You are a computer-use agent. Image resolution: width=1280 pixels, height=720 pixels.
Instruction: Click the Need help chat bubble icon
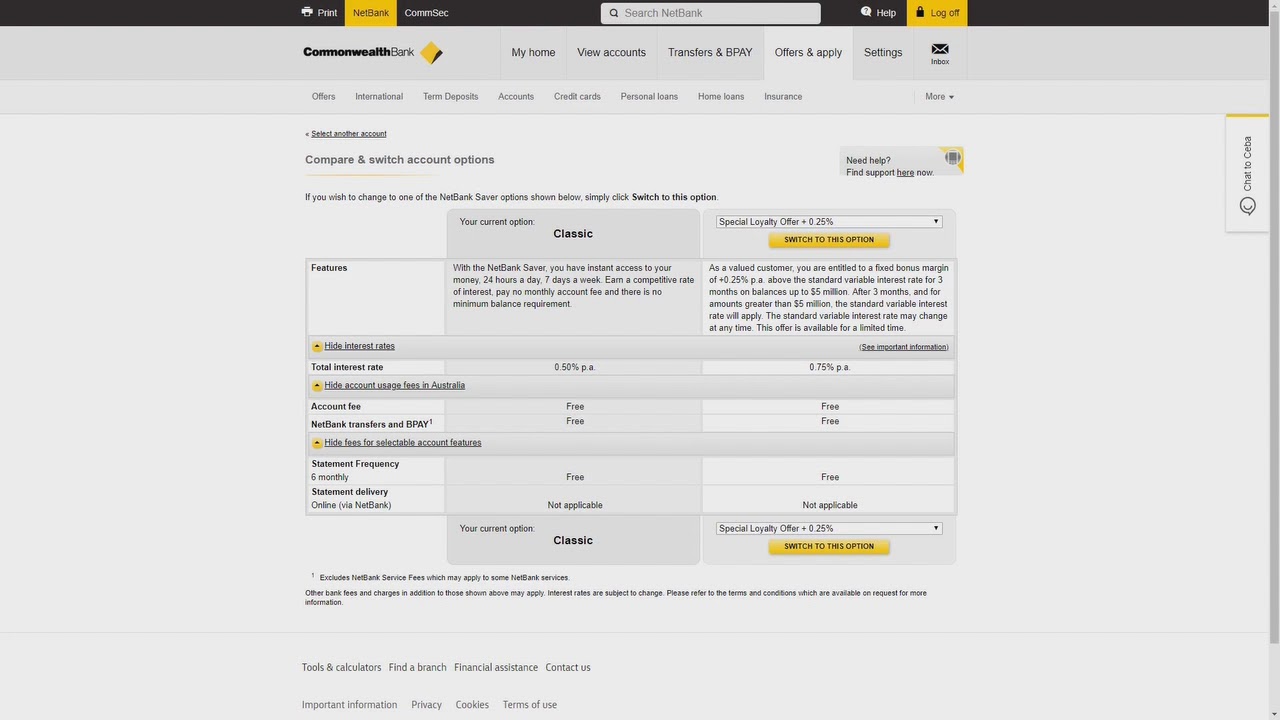(x=952, y=158)
